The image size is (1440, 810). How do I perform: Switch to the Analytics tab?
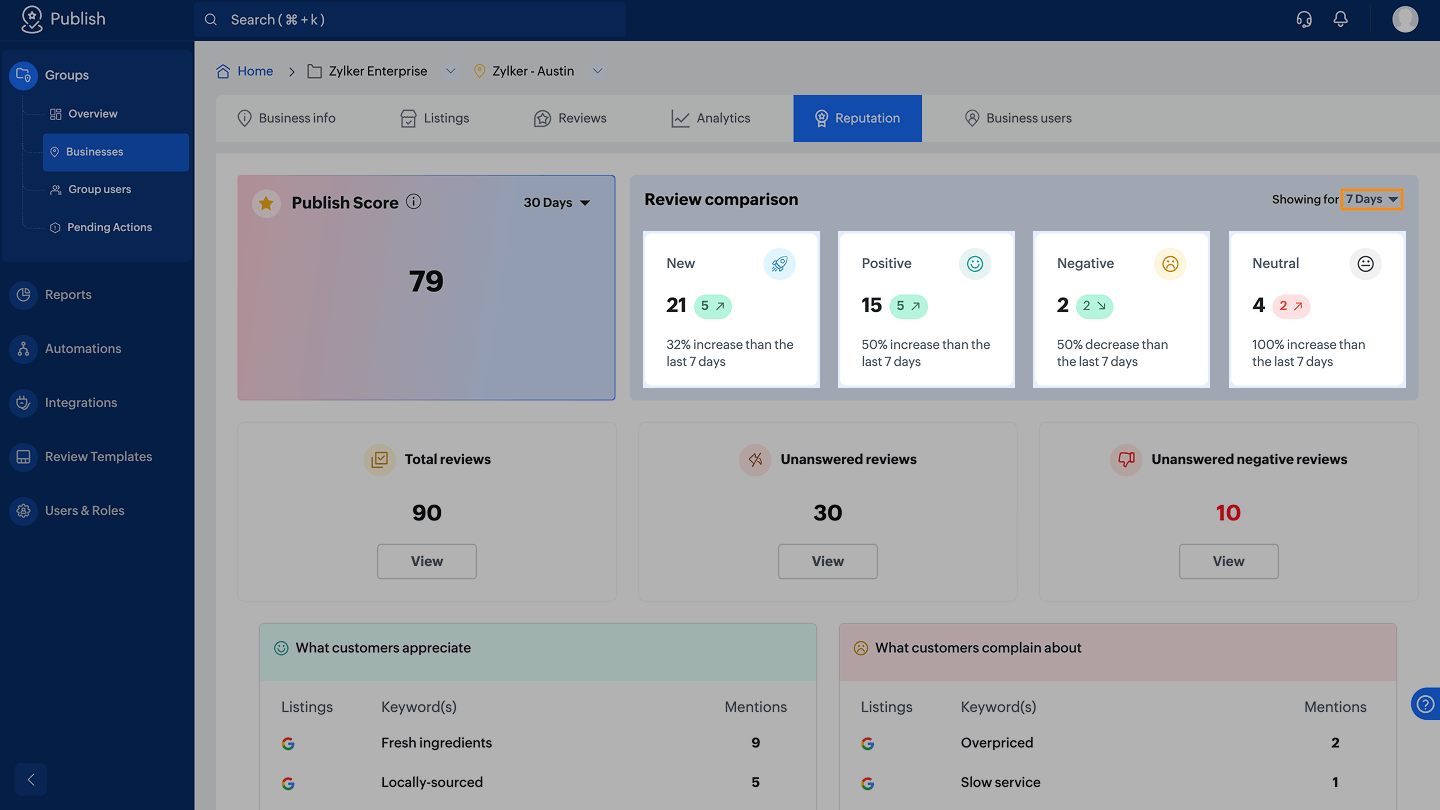tap(711, 118)
